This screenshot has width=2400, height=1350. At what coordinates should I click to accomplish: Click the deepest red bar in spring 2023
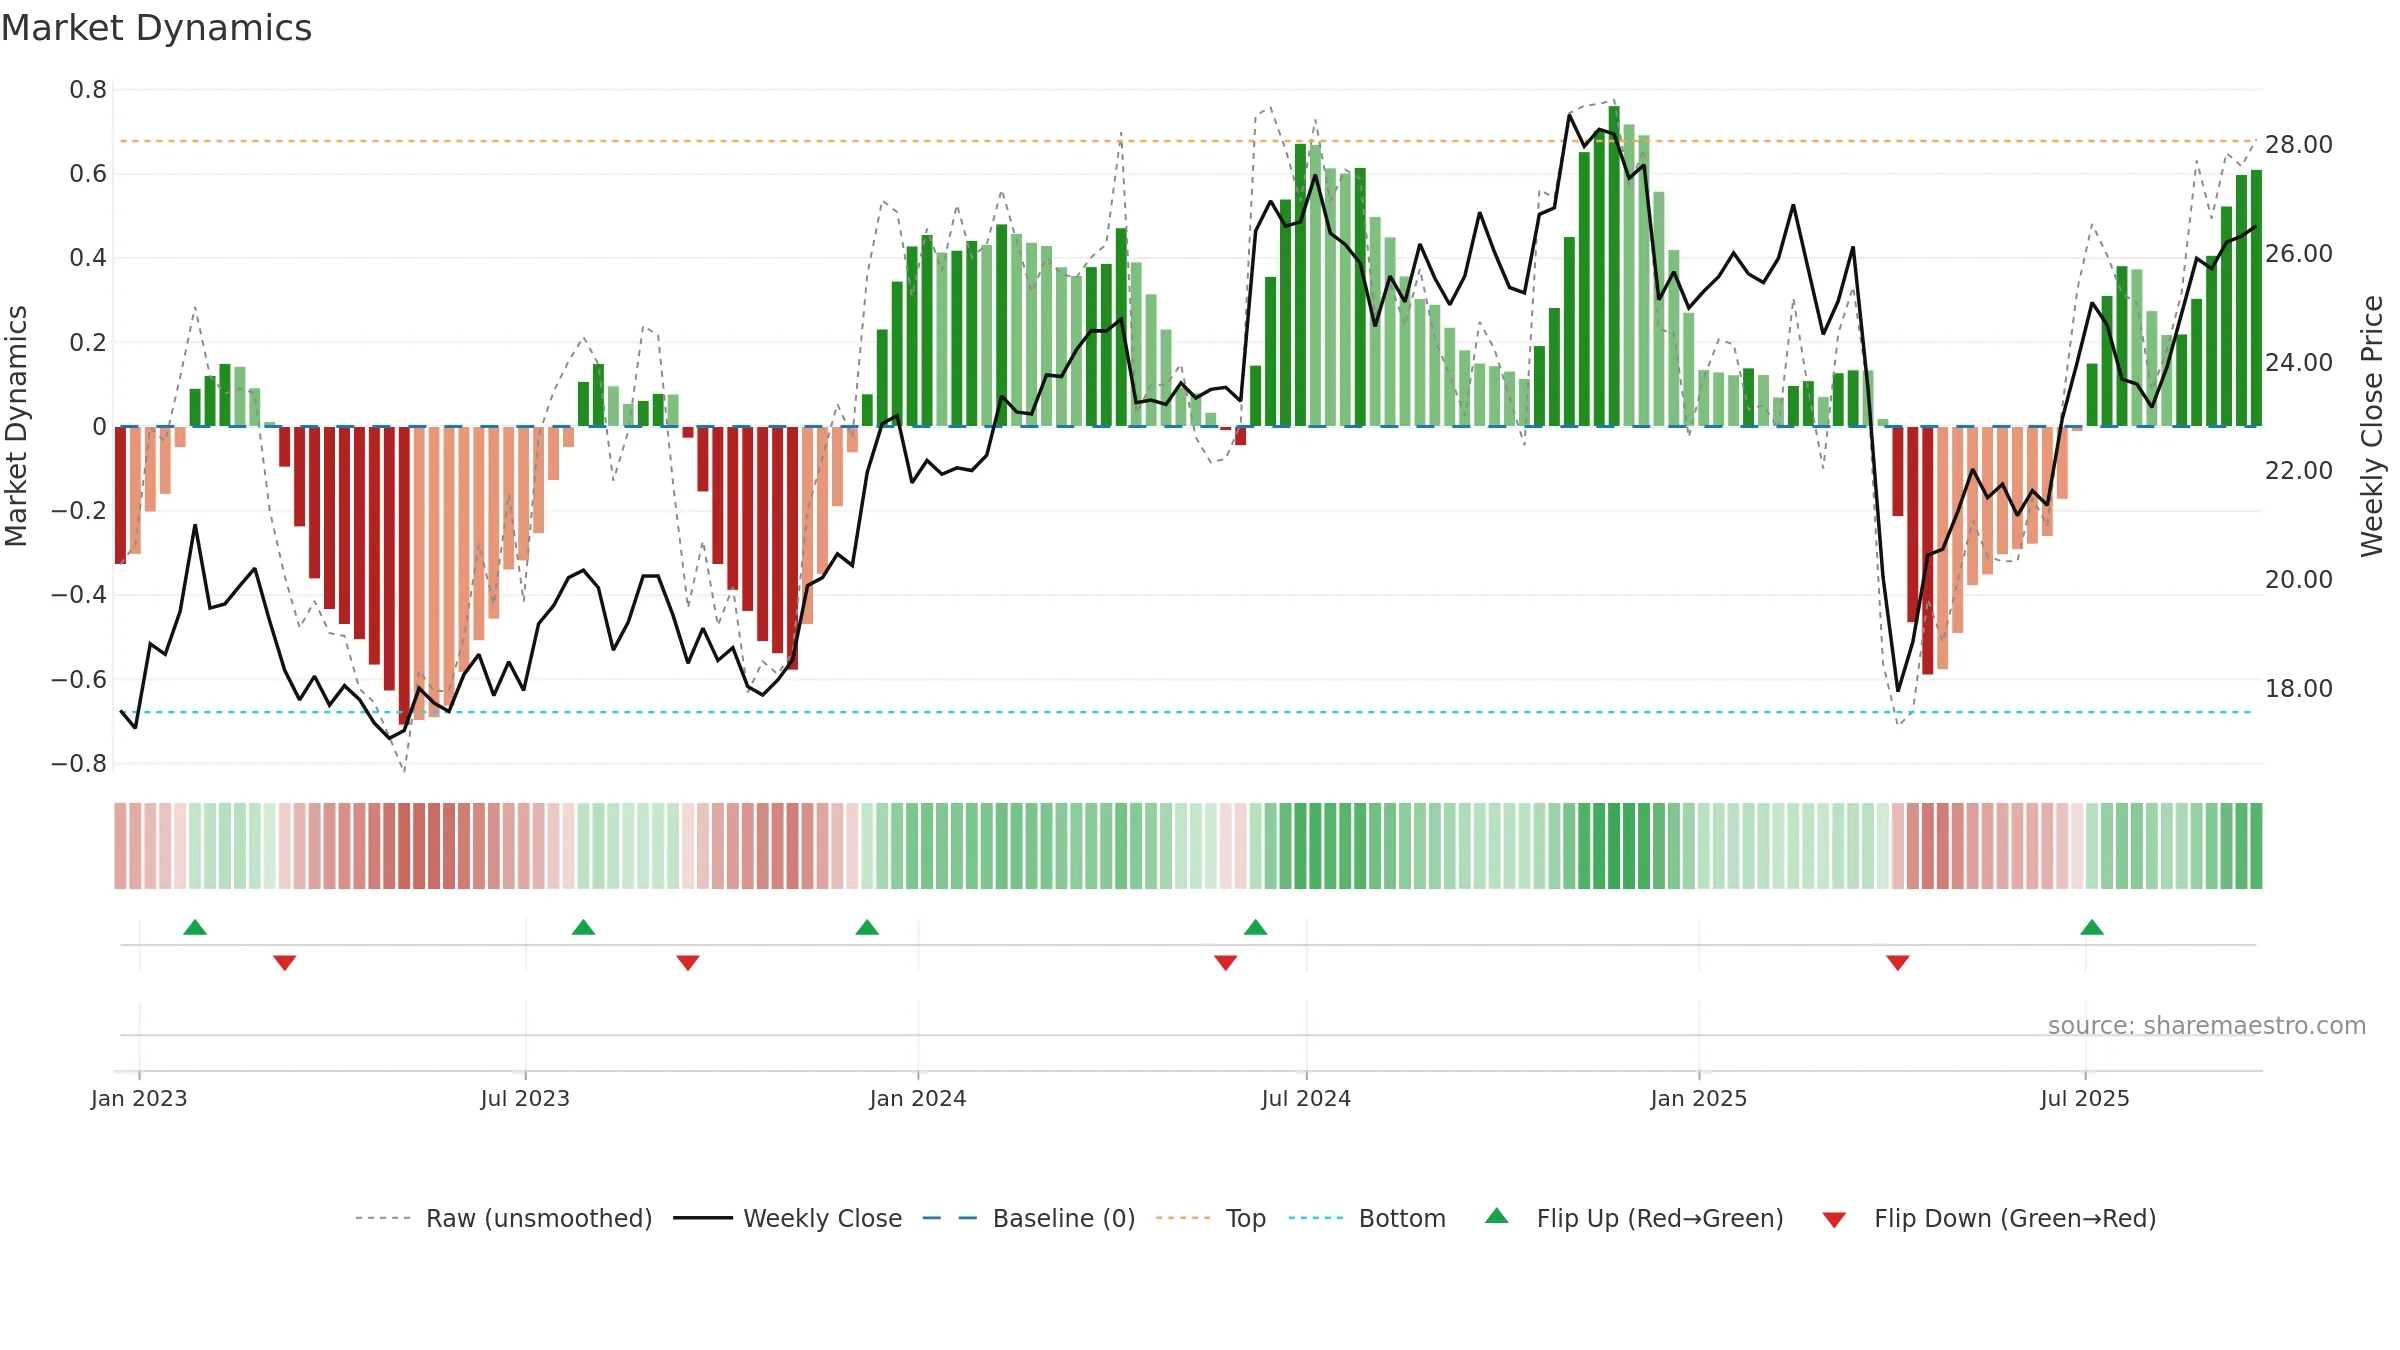pos(404,575)
